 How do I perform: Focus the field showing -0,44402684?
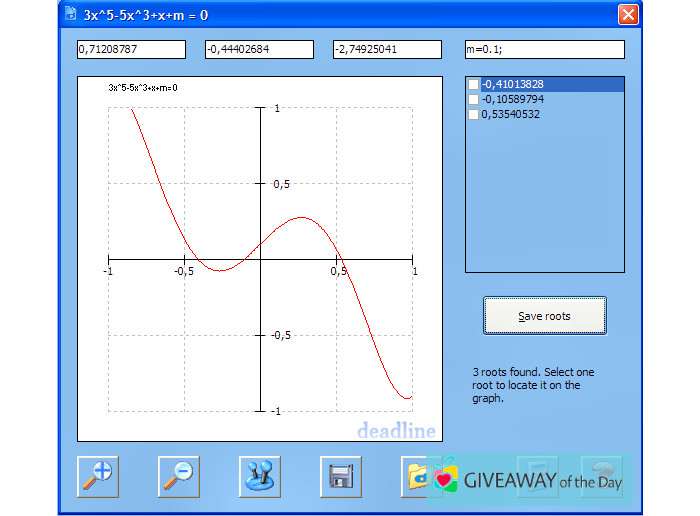coord(259,50)
